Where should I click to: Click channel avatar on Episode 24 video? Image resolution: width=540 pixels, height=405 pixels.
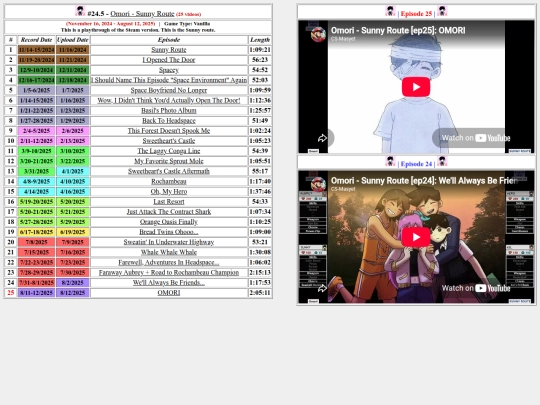tap(318, 184)
